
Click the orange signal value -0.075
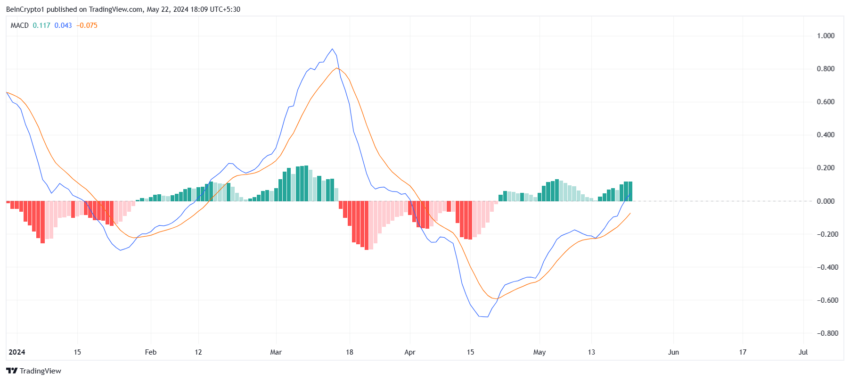(x=87, y=25)
